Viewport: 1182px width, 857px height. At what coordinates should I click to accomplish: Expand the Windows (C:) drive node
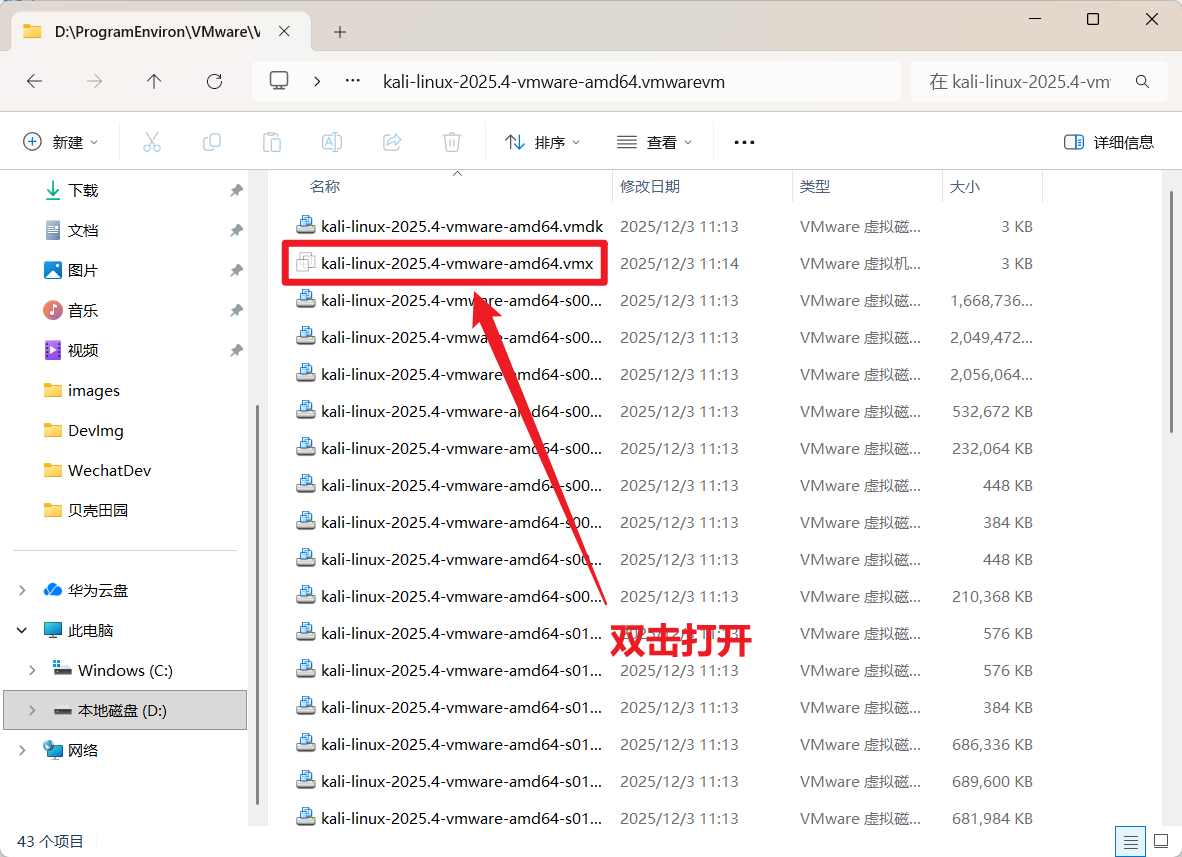(32, 670)
